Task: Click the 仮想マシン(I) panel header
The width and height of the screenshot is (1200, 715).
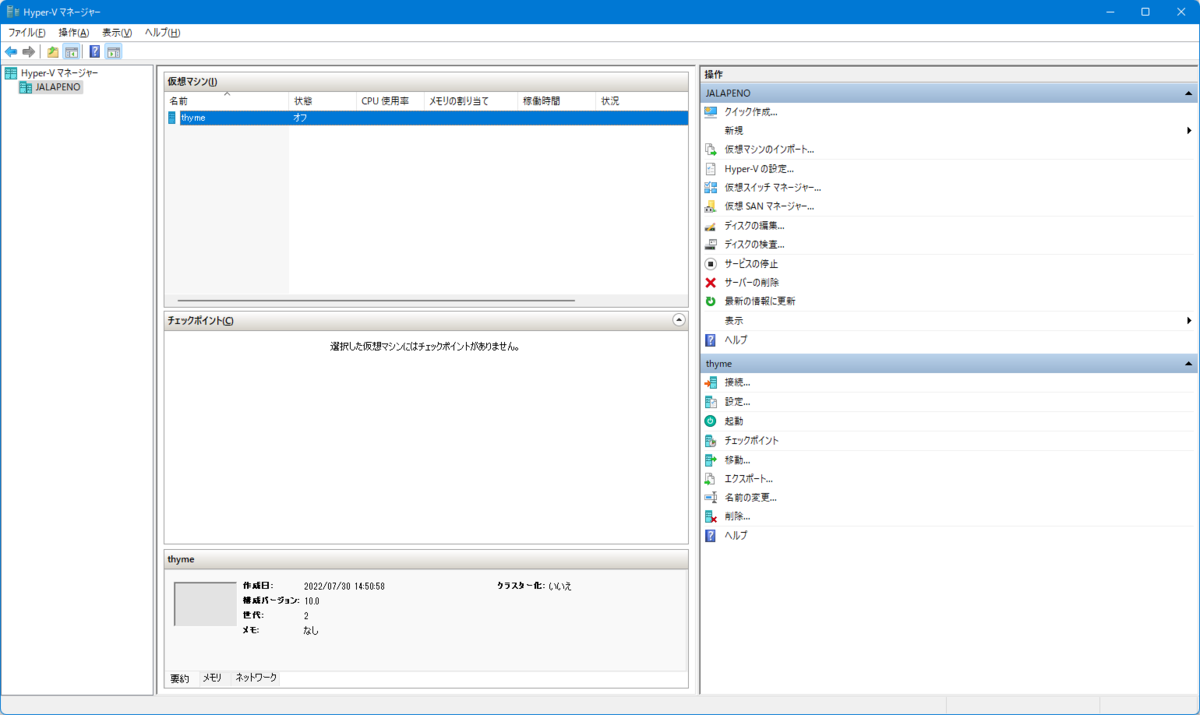Action: (x=426, y=82)
